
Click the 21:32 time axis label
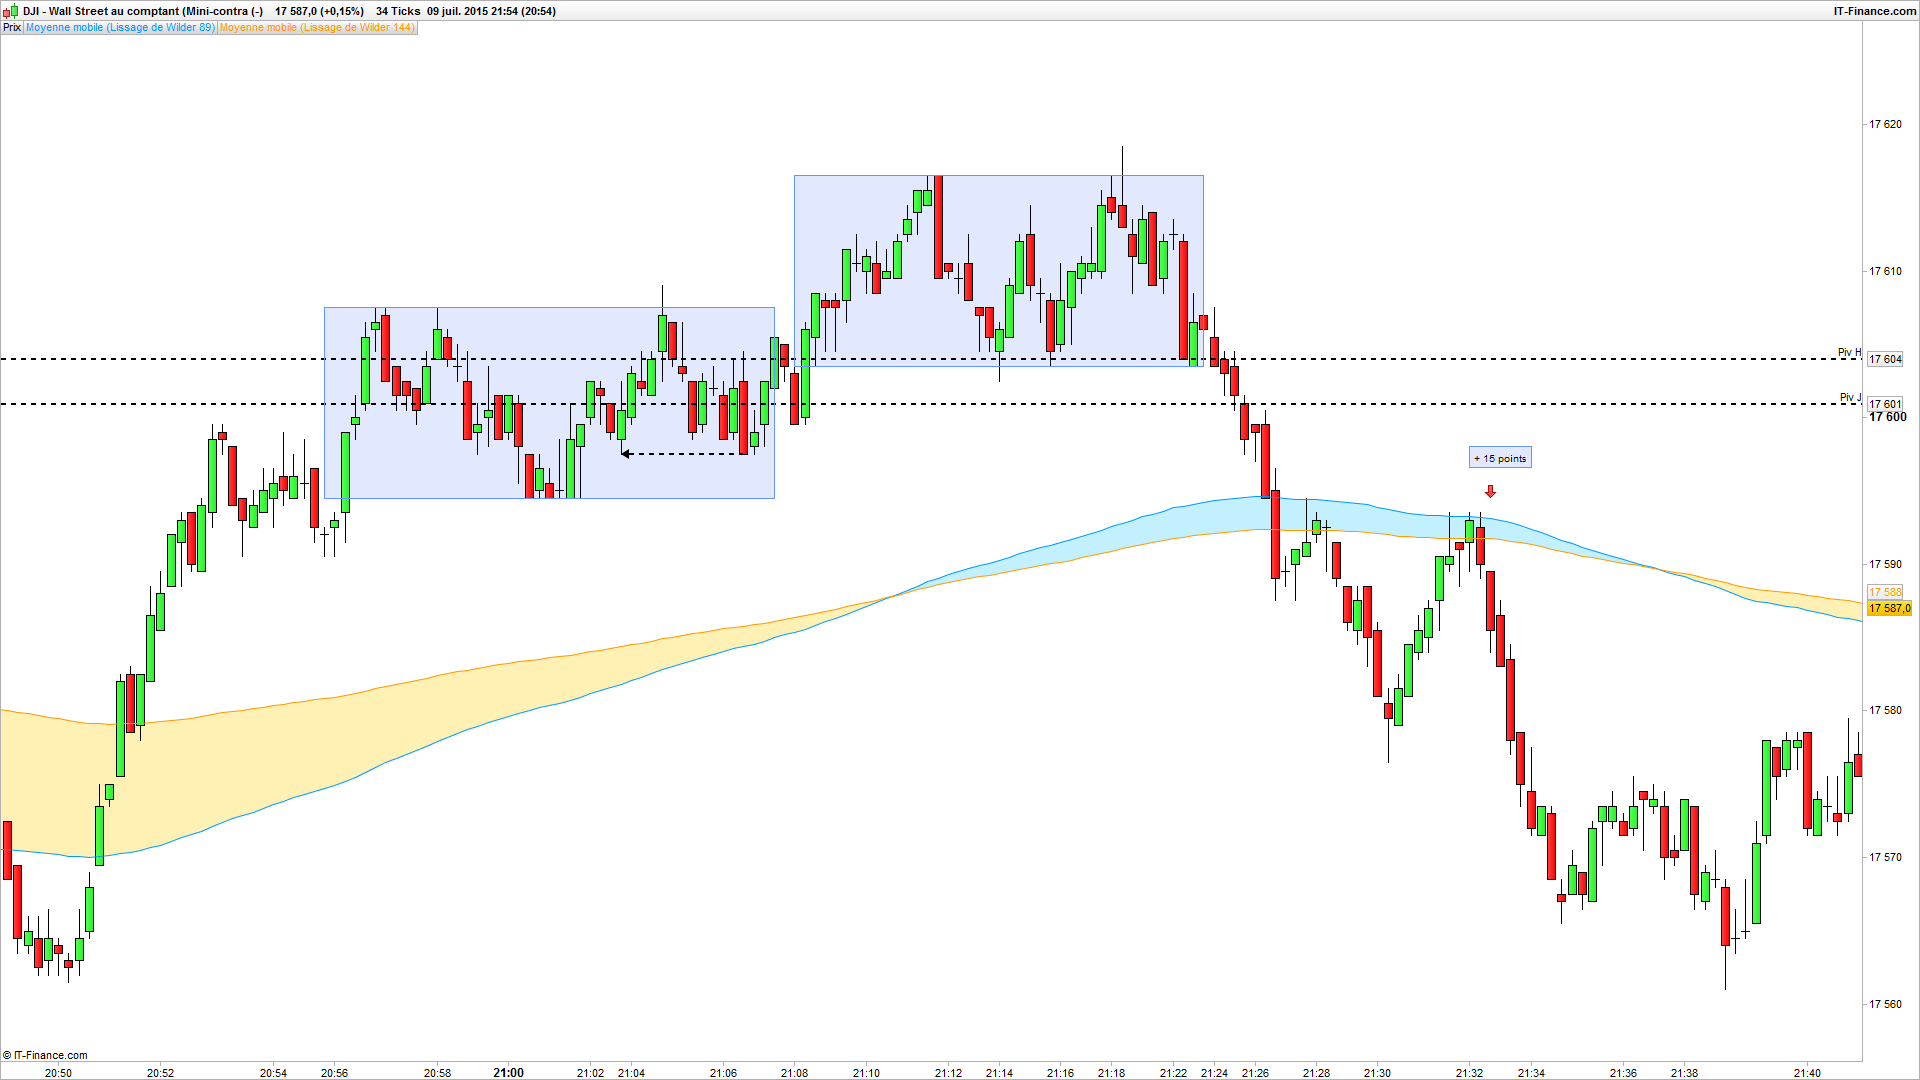point(1469,1073)
